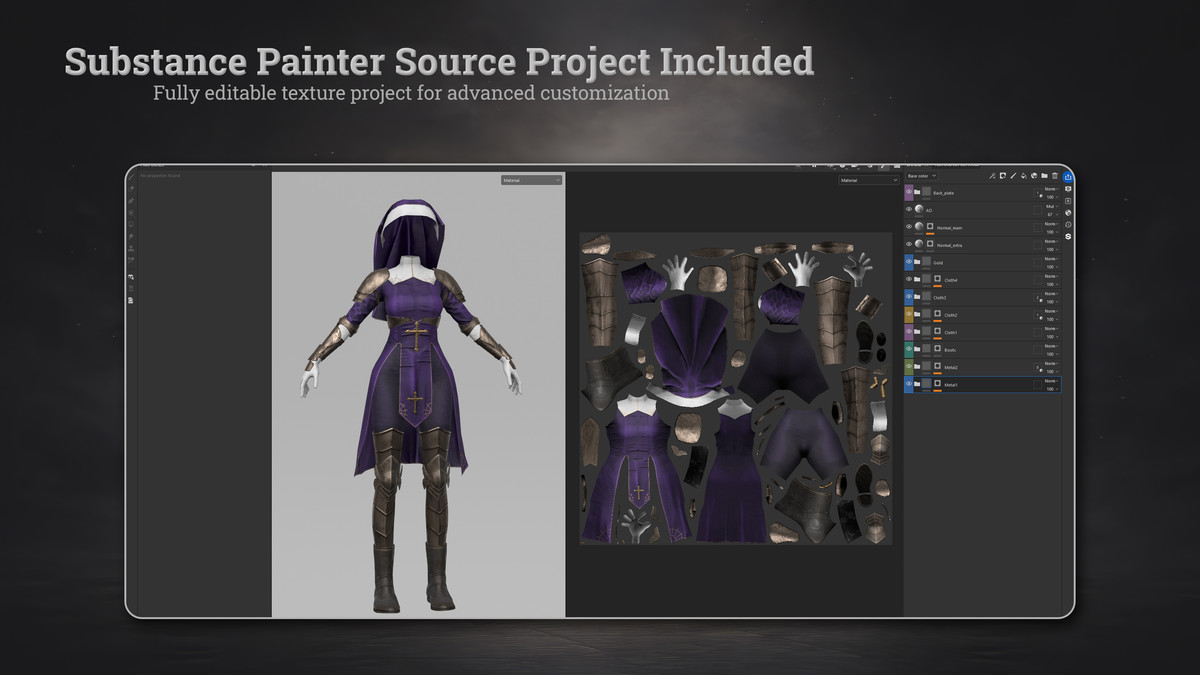Select the Cloth2 folder name
Viewport: 1200px width, 675px height.
point(951,315)
